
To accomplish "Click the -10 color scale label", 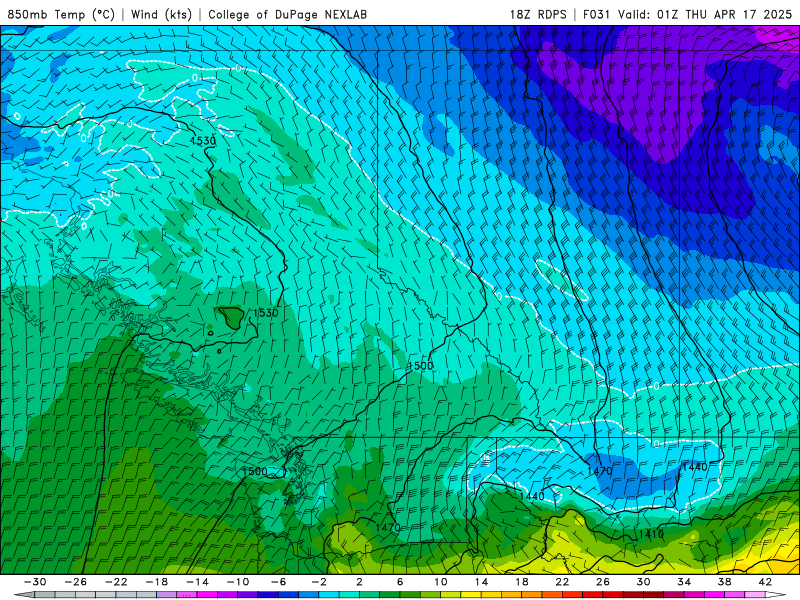I will tap(238, 582).
